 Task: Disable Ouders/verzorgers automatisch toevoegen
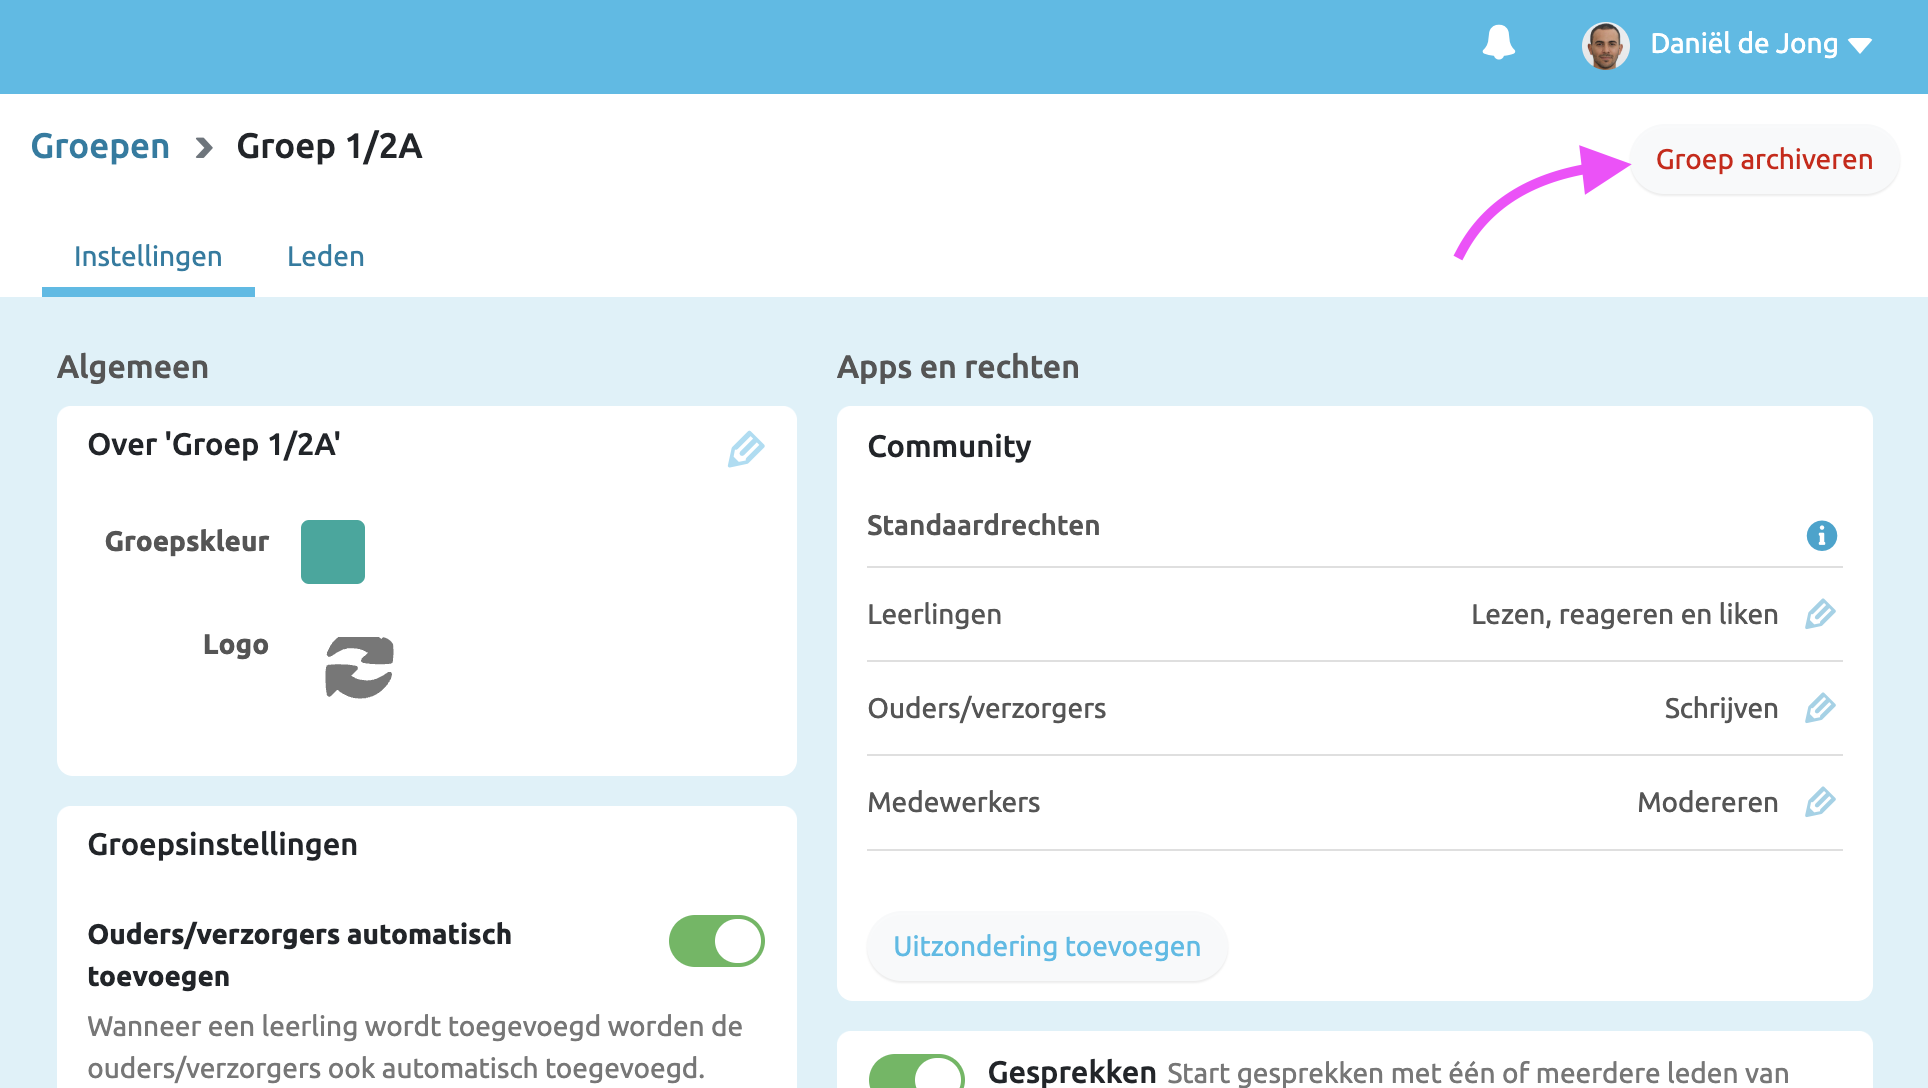coord(716,940)
